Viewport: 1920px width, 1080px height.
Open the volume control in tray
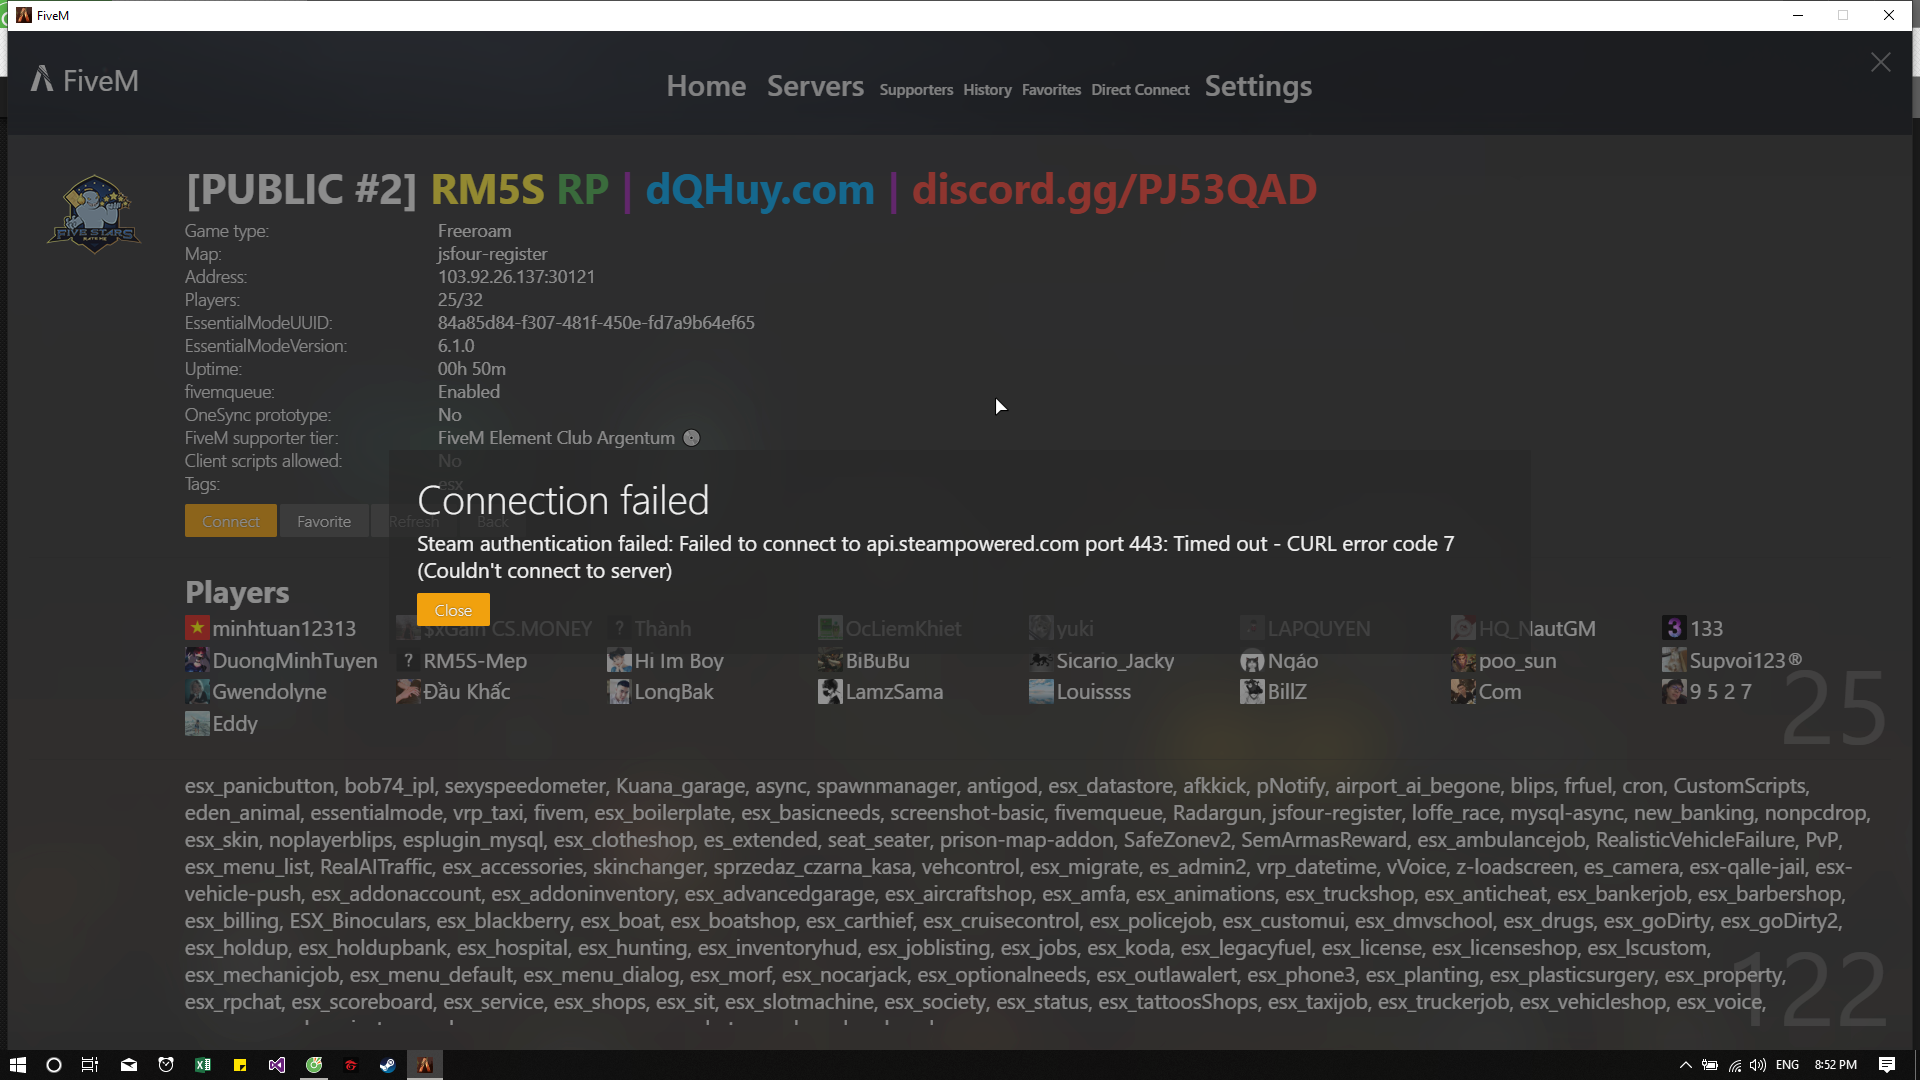[x=1757, y=1065]
